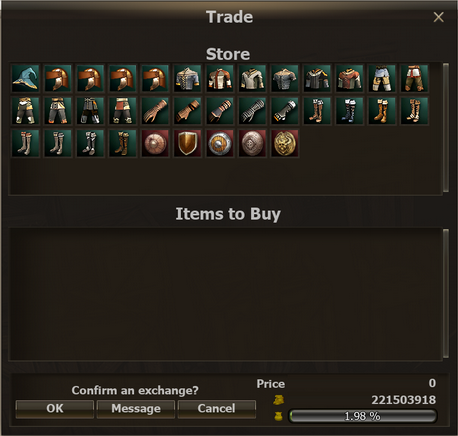Select the dark blue studded boots
458x436 pixels.
pos(349,111)
